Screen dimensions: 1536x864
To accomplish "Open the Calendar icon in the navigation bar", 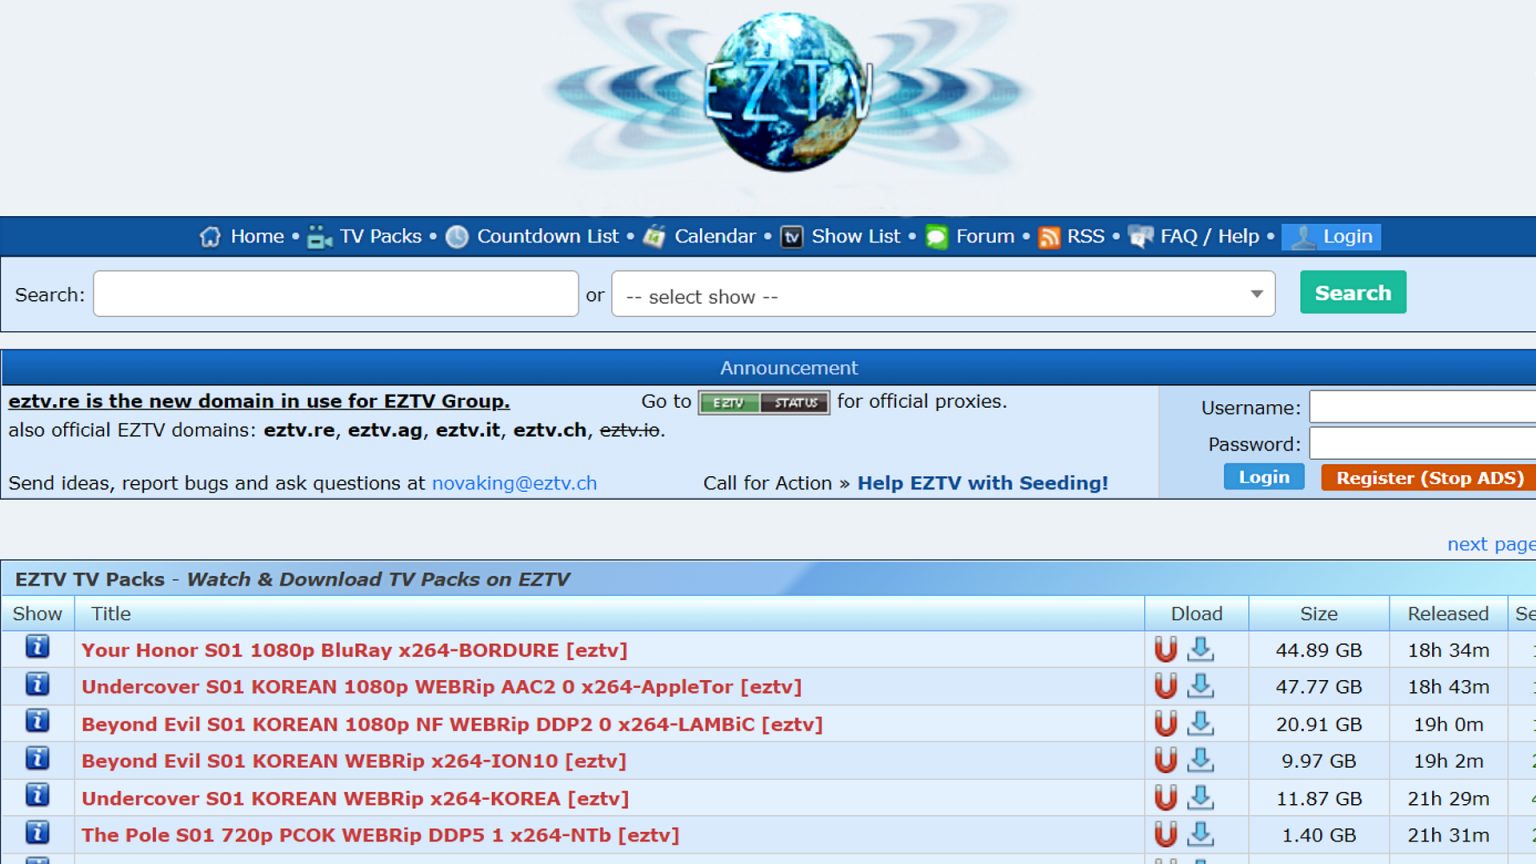I will click(x=655, y=237).
